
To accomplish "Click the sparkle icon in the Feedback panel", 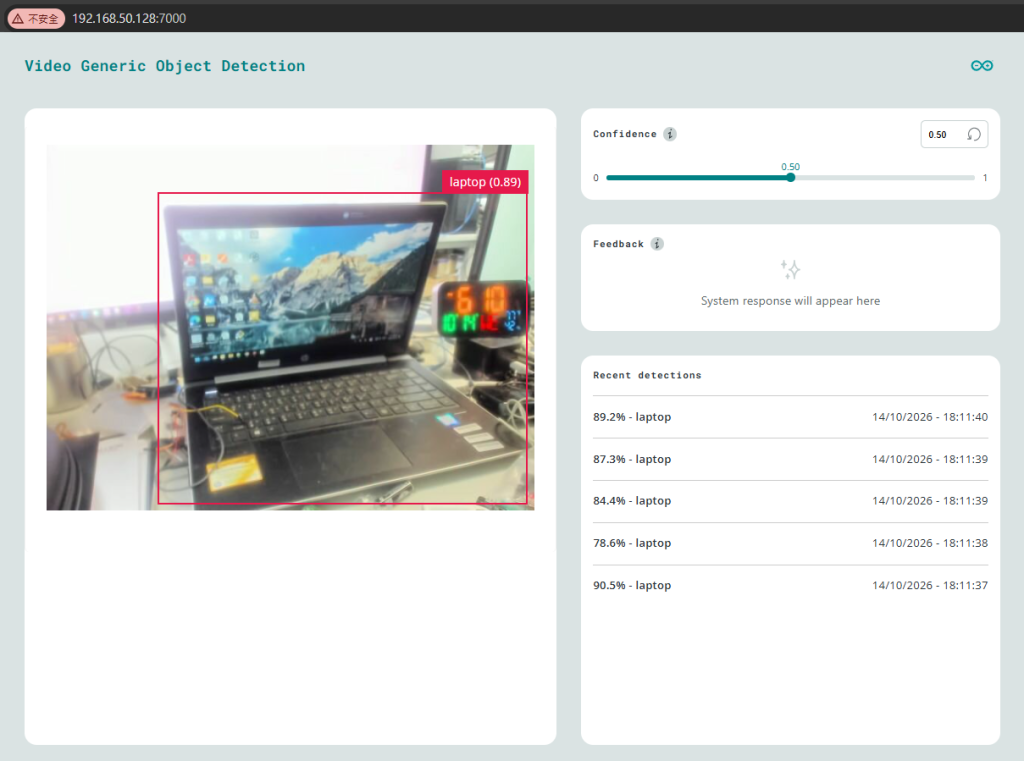I will click(x=790, y=269).
